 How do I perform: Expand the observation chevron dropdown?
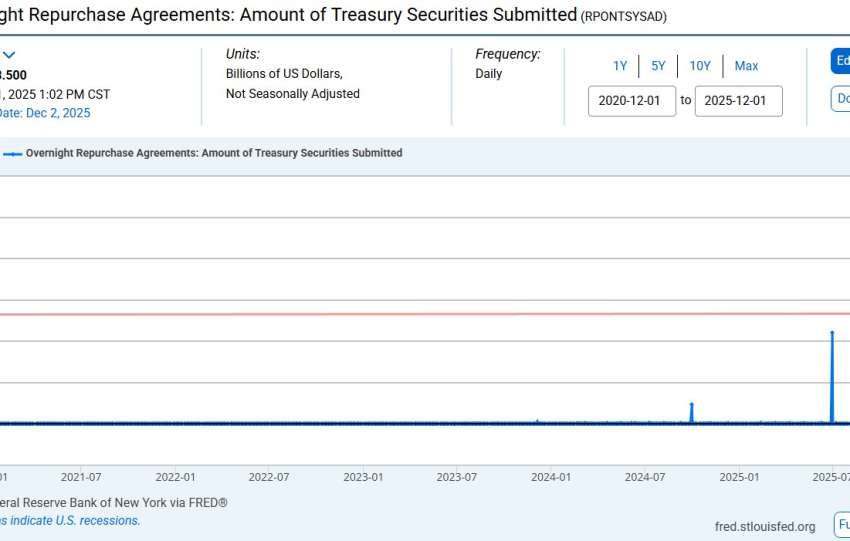pyautogui.click(x=9, y=55)
